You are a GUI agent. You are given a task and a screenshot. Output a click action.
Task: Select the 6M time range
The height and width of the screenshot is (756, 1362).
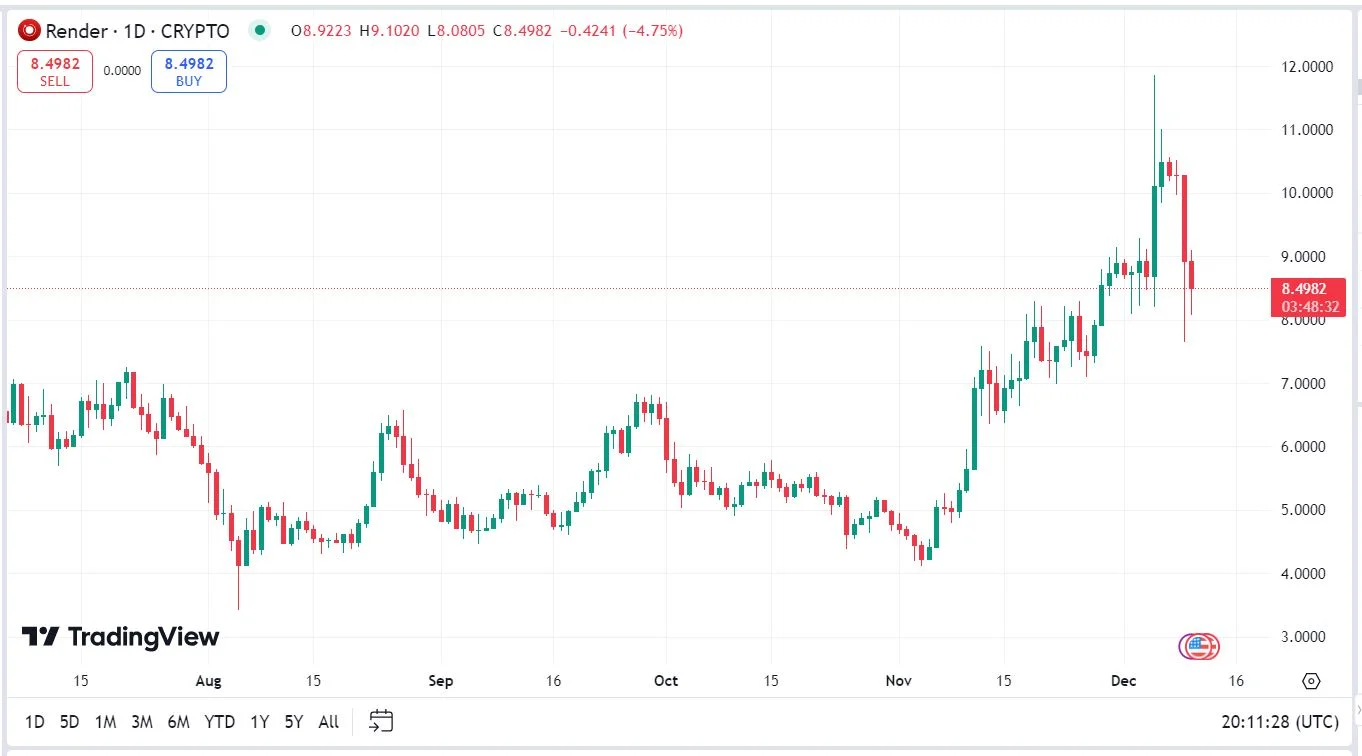pos(179,721)
